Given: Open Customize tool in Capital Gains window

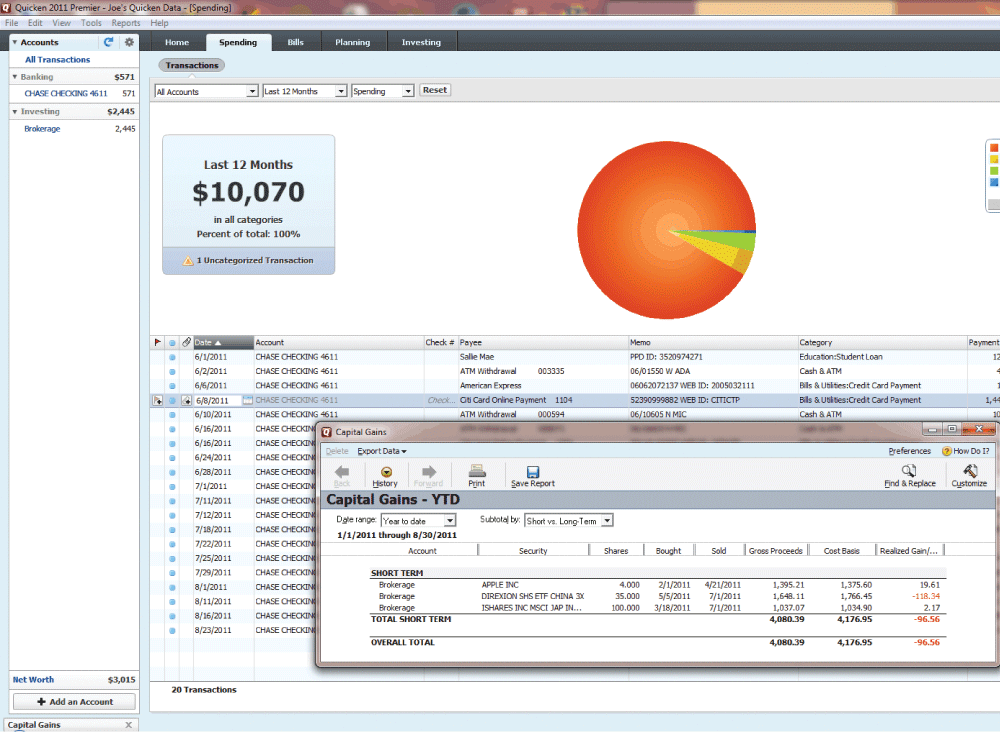Looking at the screenshot, I should click(x=969, y=476).
